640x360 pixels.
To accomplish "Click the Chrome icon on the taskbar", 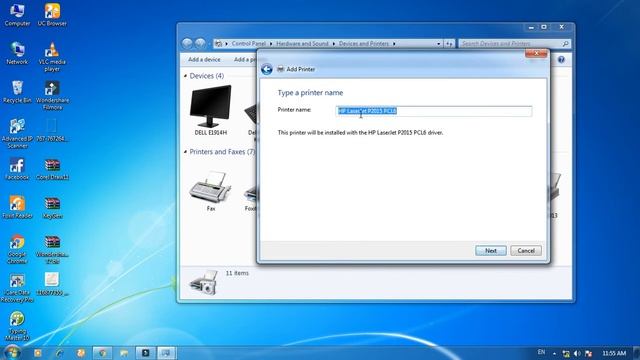I will 102,353.
